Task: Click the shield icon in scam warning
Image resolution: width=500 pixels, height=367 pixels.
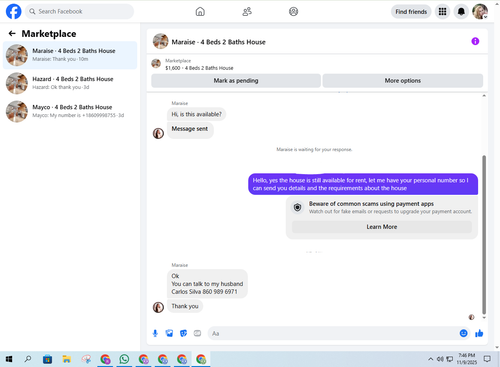Action: tap(297, 208)
